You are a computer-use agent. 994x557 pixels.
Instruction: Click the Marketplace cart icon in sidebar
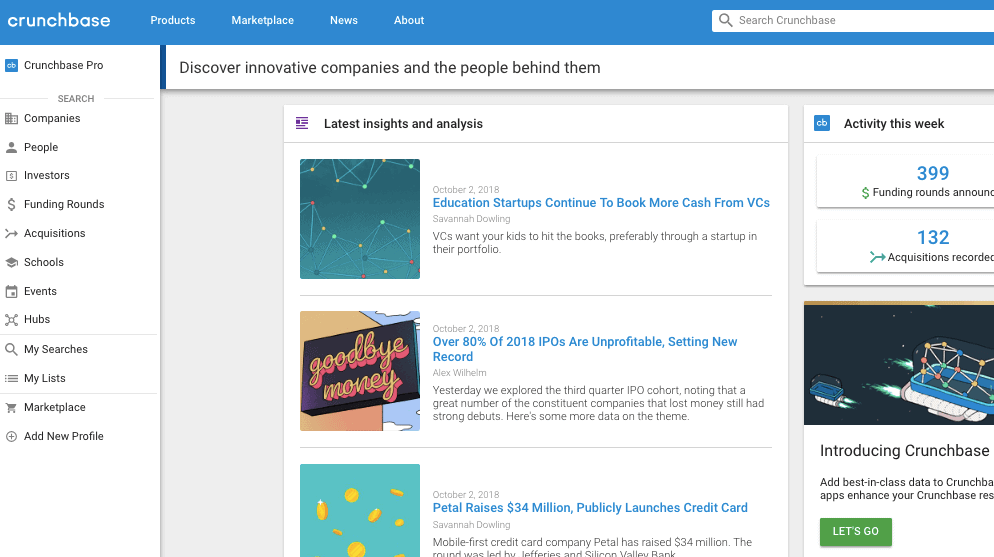point(11,407)
